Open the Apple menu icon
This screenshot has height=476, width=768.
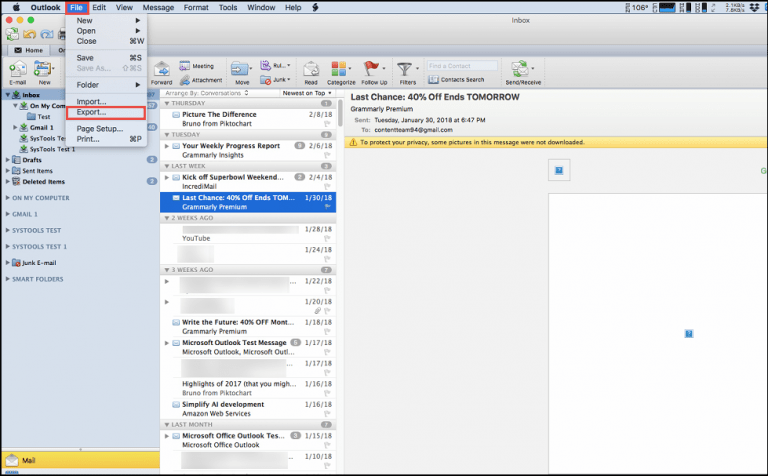pyautogui.click(x=17, y=7)
